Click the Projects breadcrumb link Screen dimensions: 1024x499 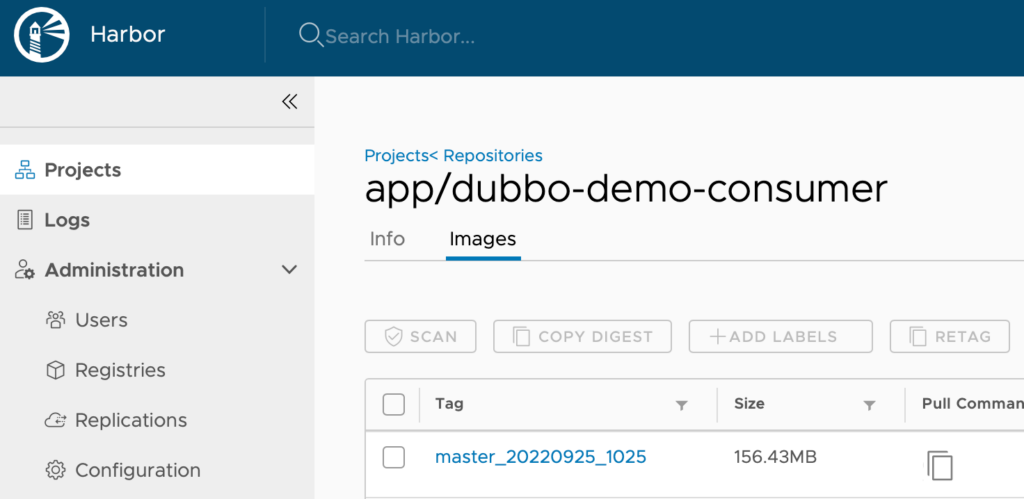click(x=396, y=155)
